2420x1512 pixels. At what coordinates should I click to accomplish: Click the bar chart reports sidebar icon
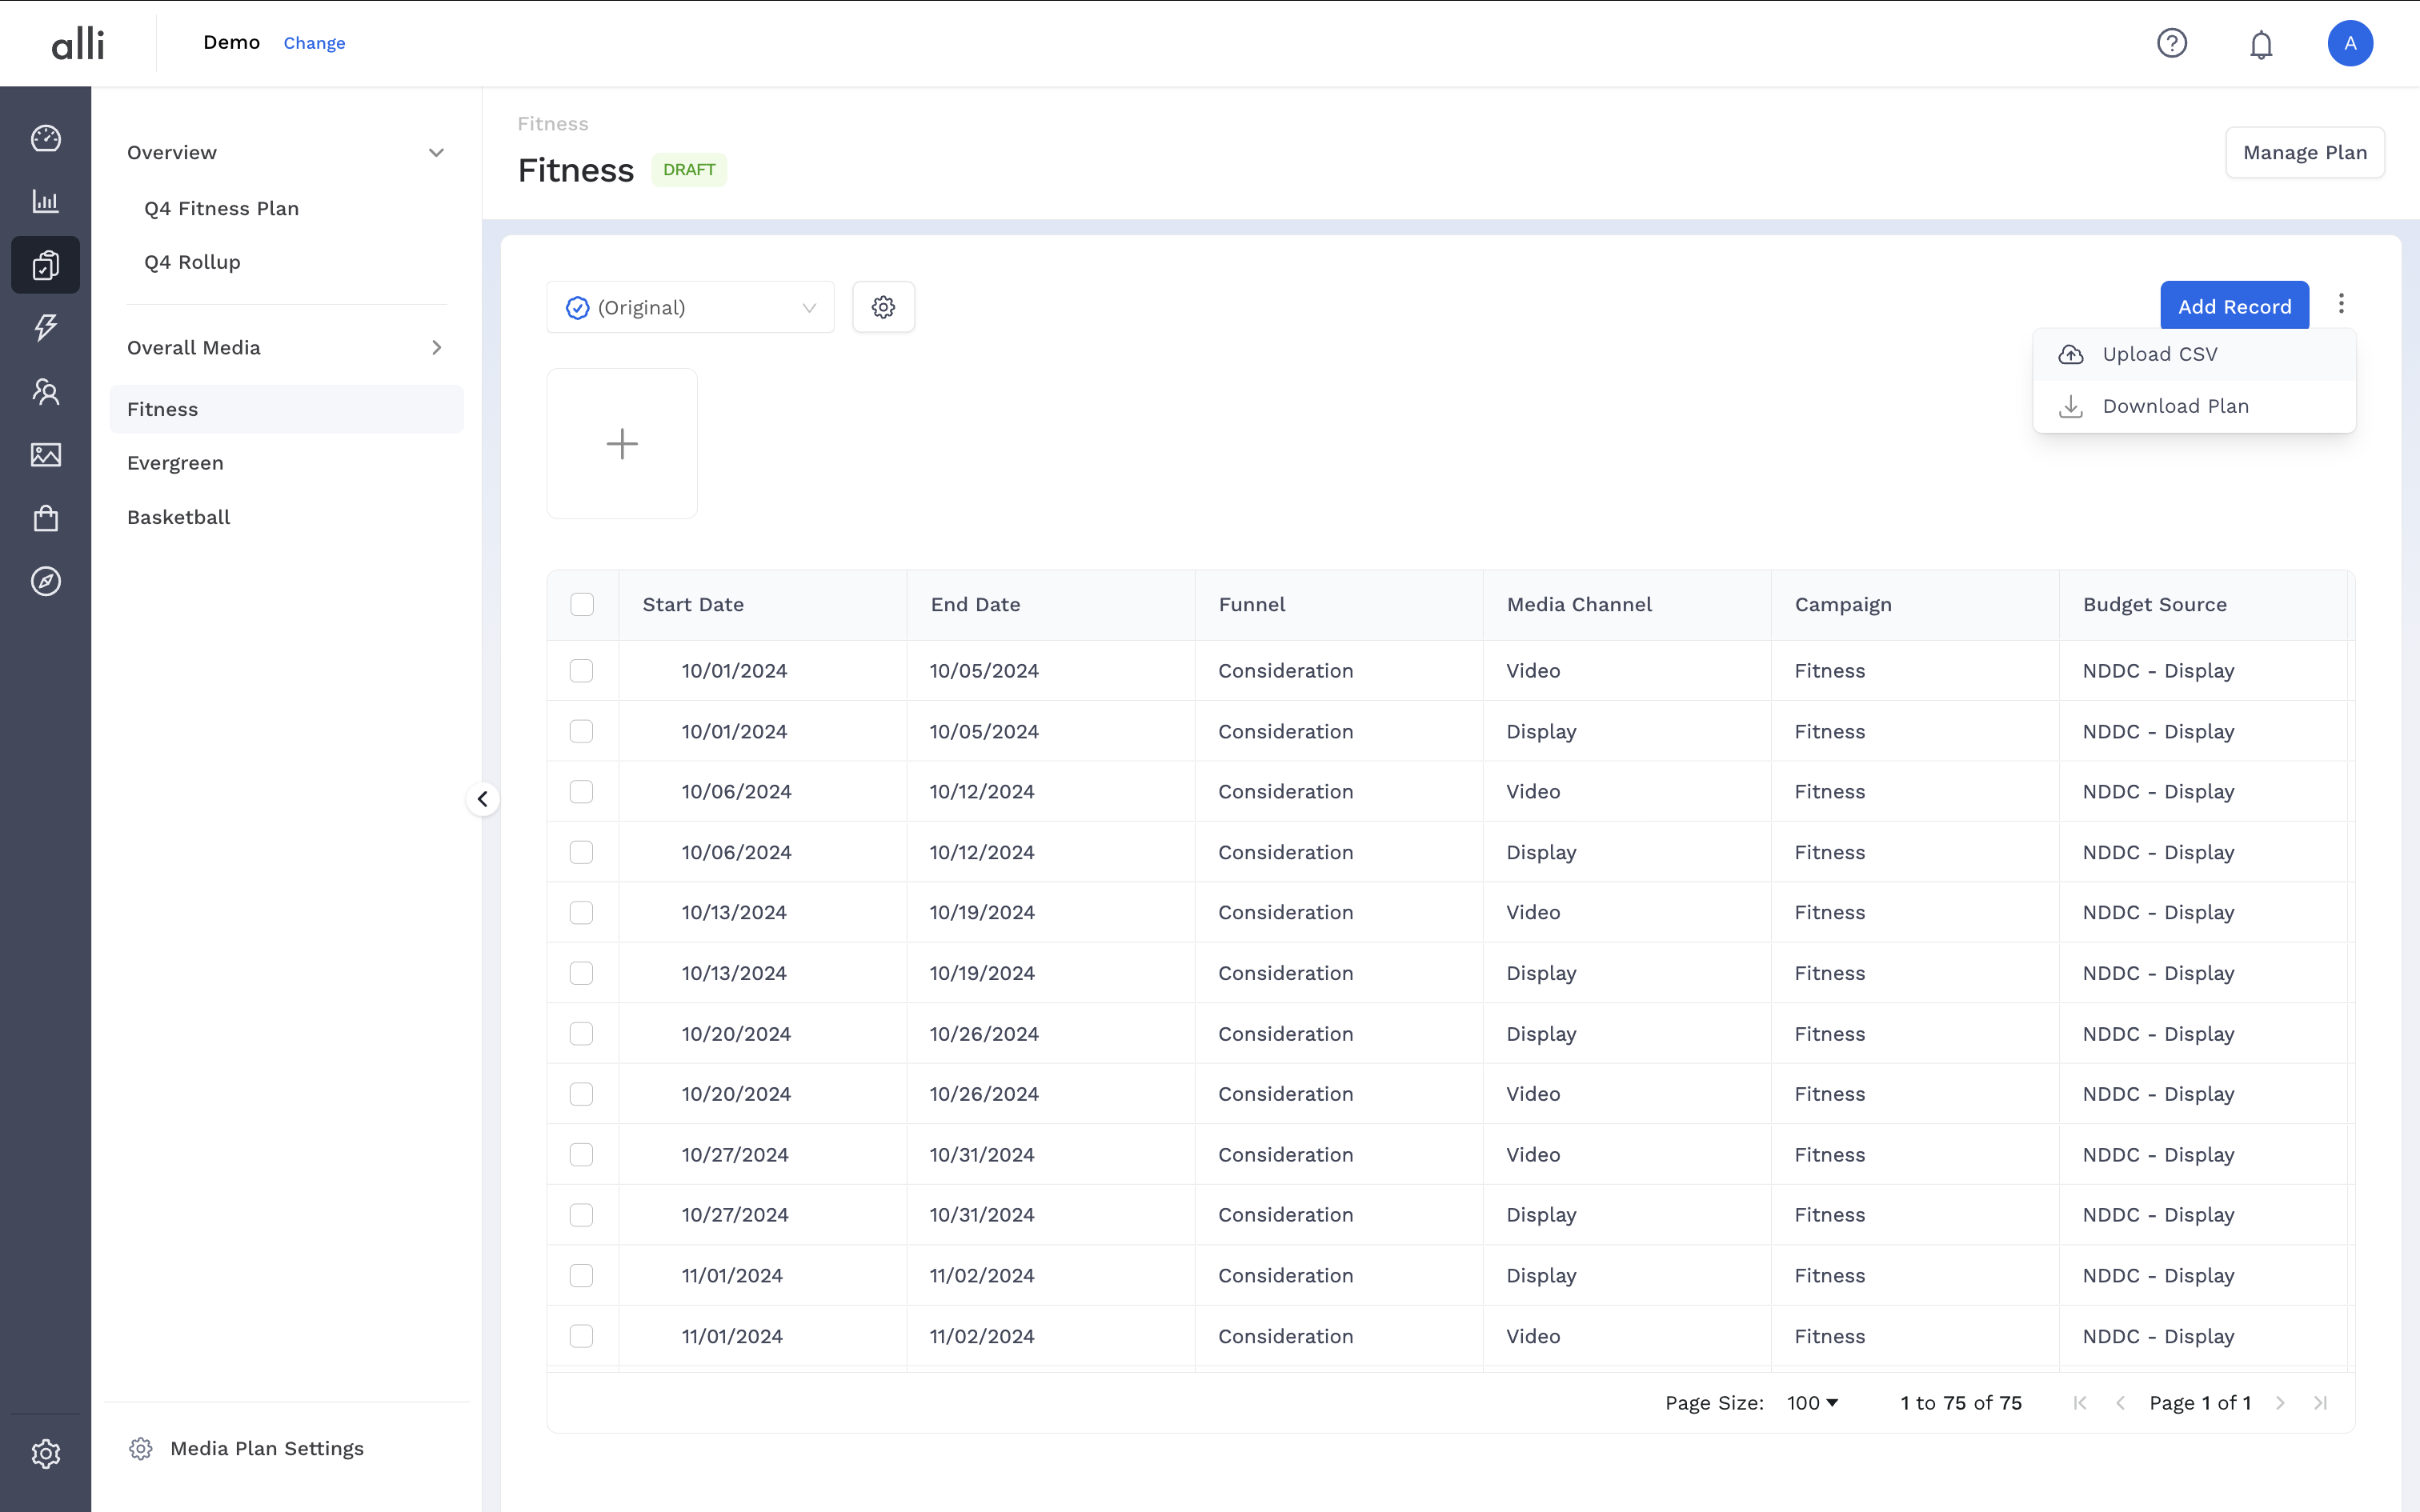(46, 201)
